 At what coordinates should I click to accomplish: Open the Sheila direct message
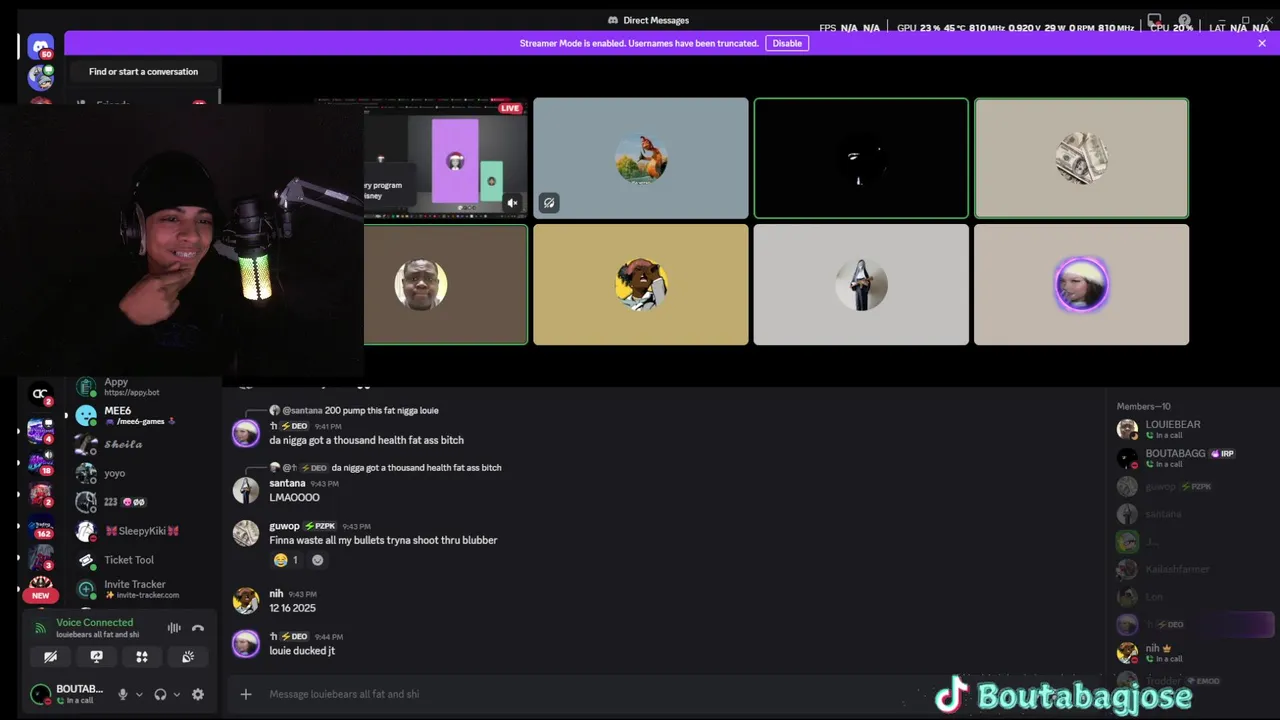[x=143, y=444]
